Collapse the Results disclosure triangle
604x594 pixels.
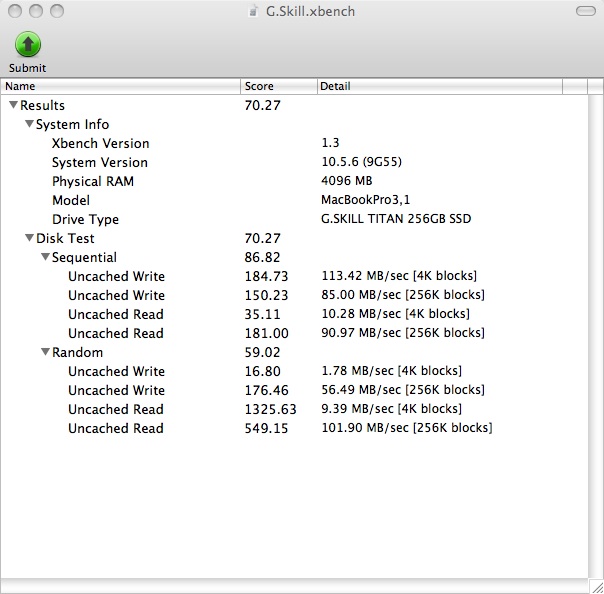[13, 105]
